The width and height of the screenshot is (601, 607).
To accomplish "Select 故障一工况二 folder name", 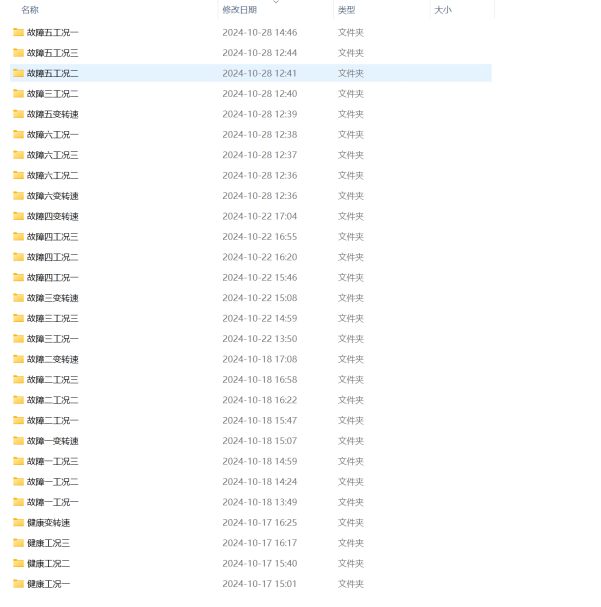I will 52,481.
